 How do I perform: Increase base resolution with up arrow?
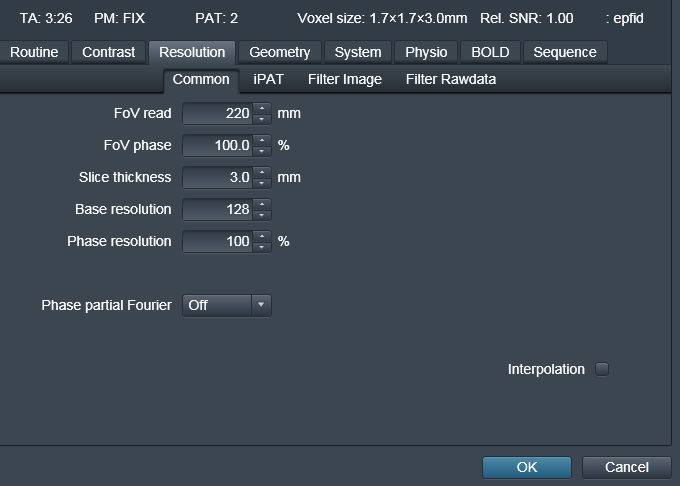(x=262, y=204)
